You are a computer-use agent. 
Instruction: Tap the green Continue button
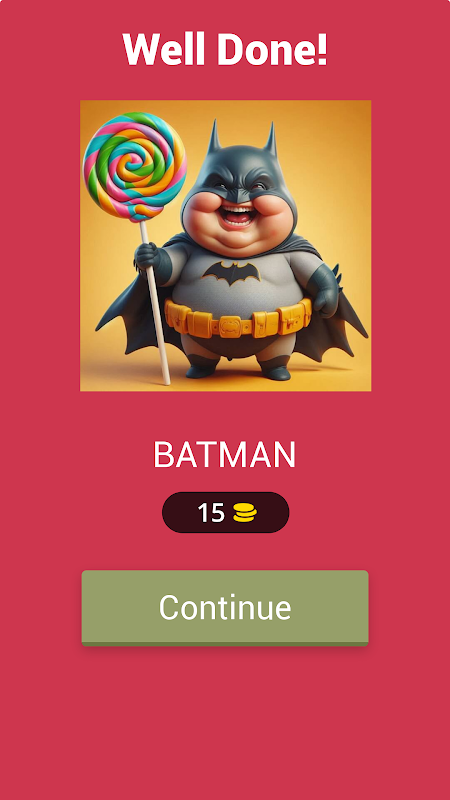(x=225, y=608)
